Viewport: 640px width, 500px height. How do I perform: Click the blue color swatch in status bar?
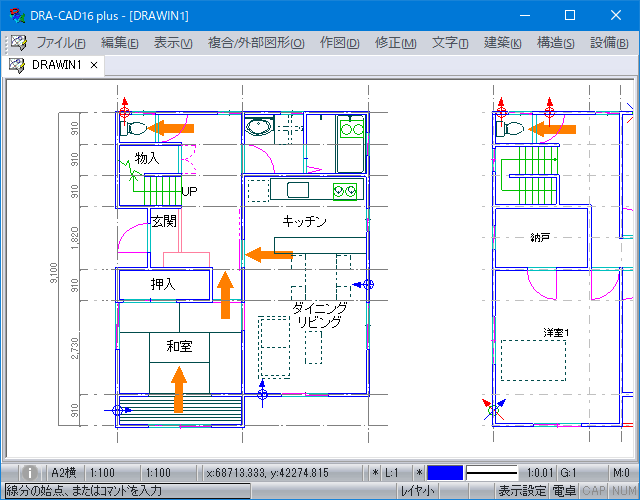[x=445, y=472]
